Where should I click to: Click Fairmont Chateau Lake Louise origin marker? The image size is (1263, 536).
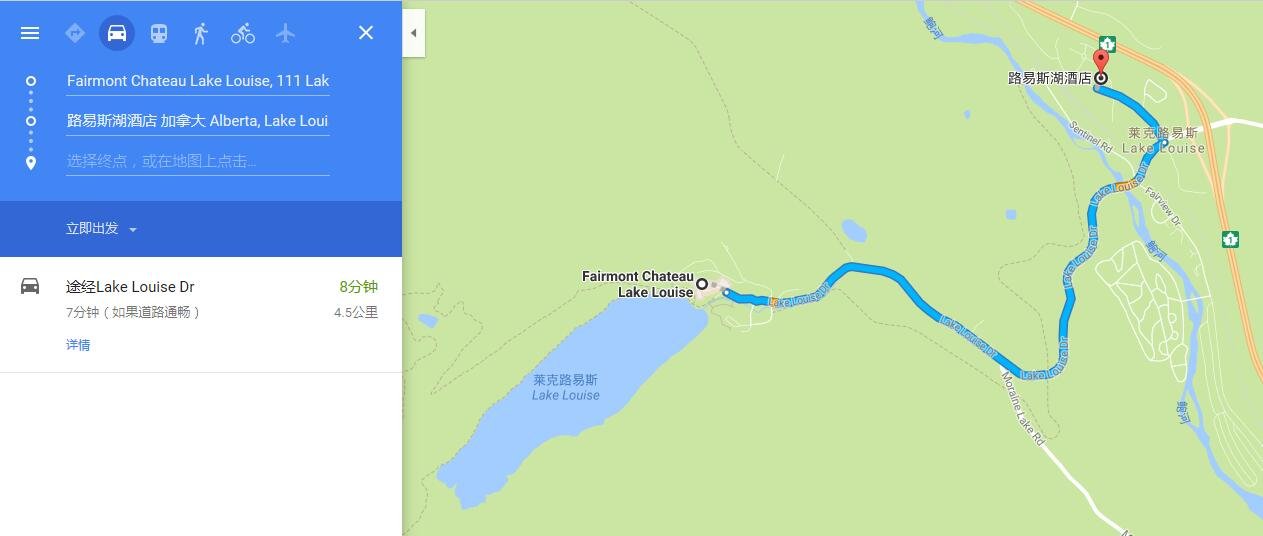702,284
